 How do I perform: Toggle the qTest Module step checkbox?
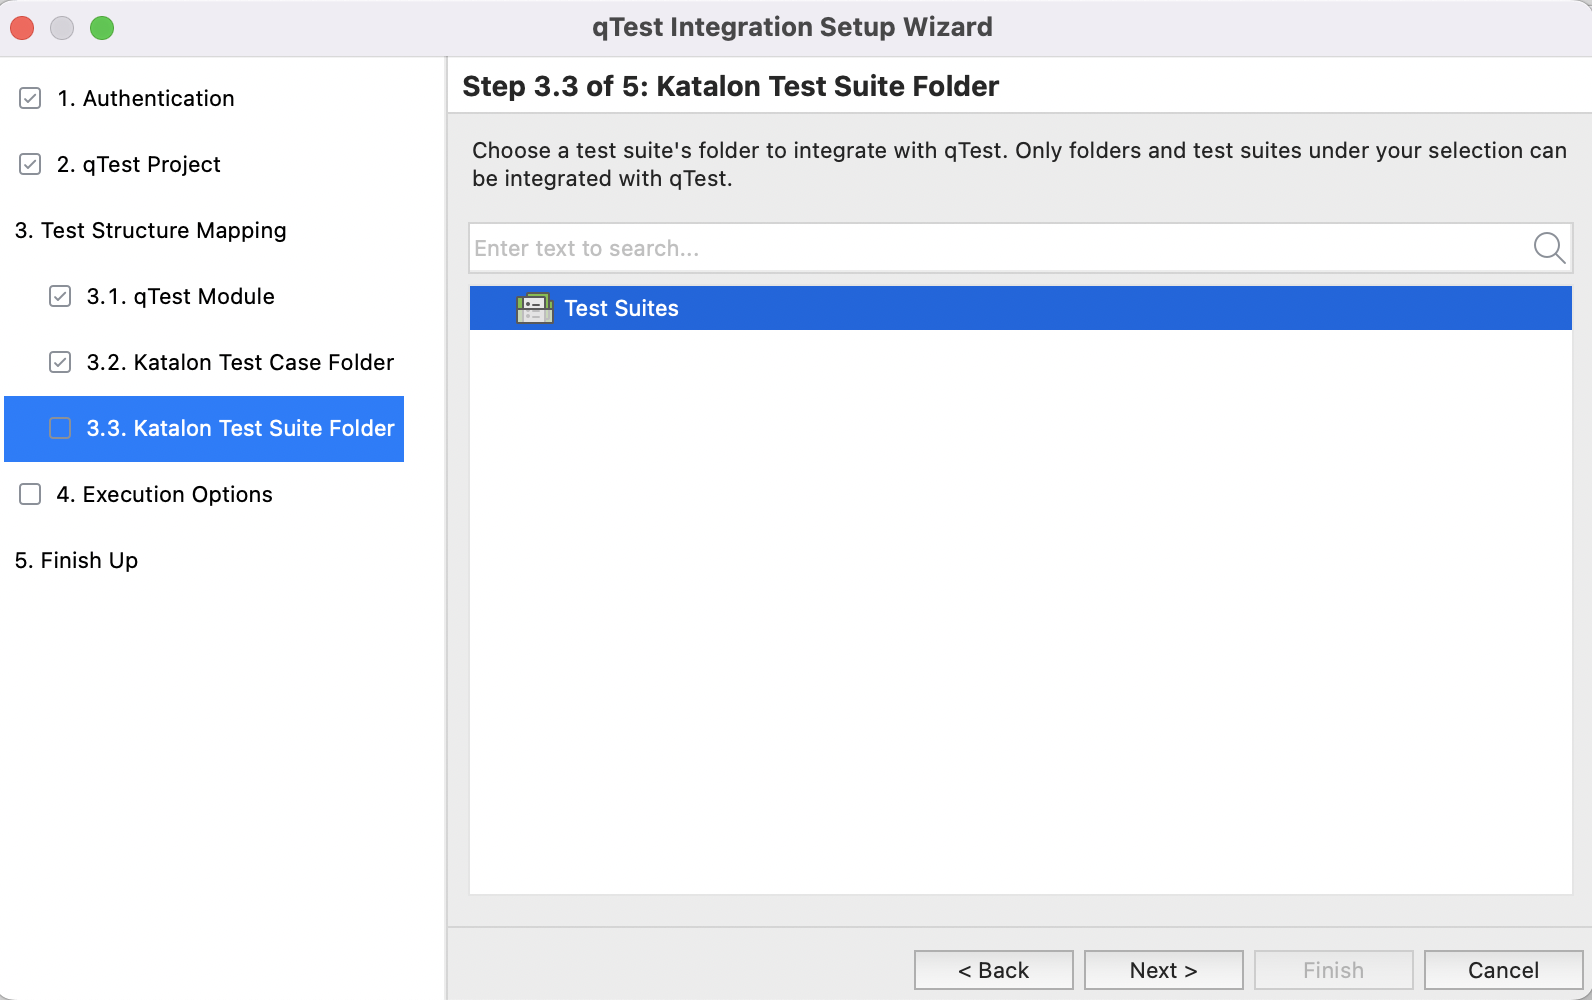coord(60,296)
